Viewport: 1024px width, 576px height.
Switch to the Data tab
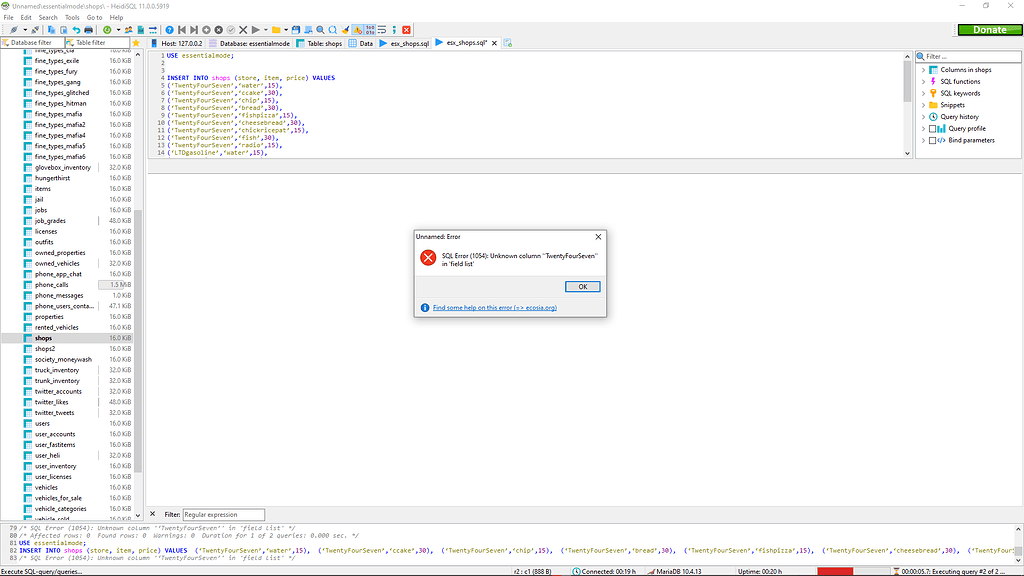360,43
